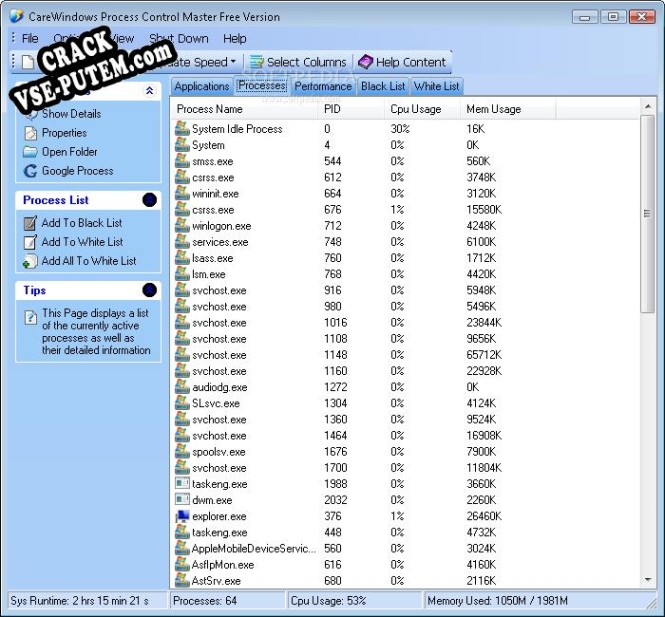Collapse the Process List panel

tap(149, 200)
